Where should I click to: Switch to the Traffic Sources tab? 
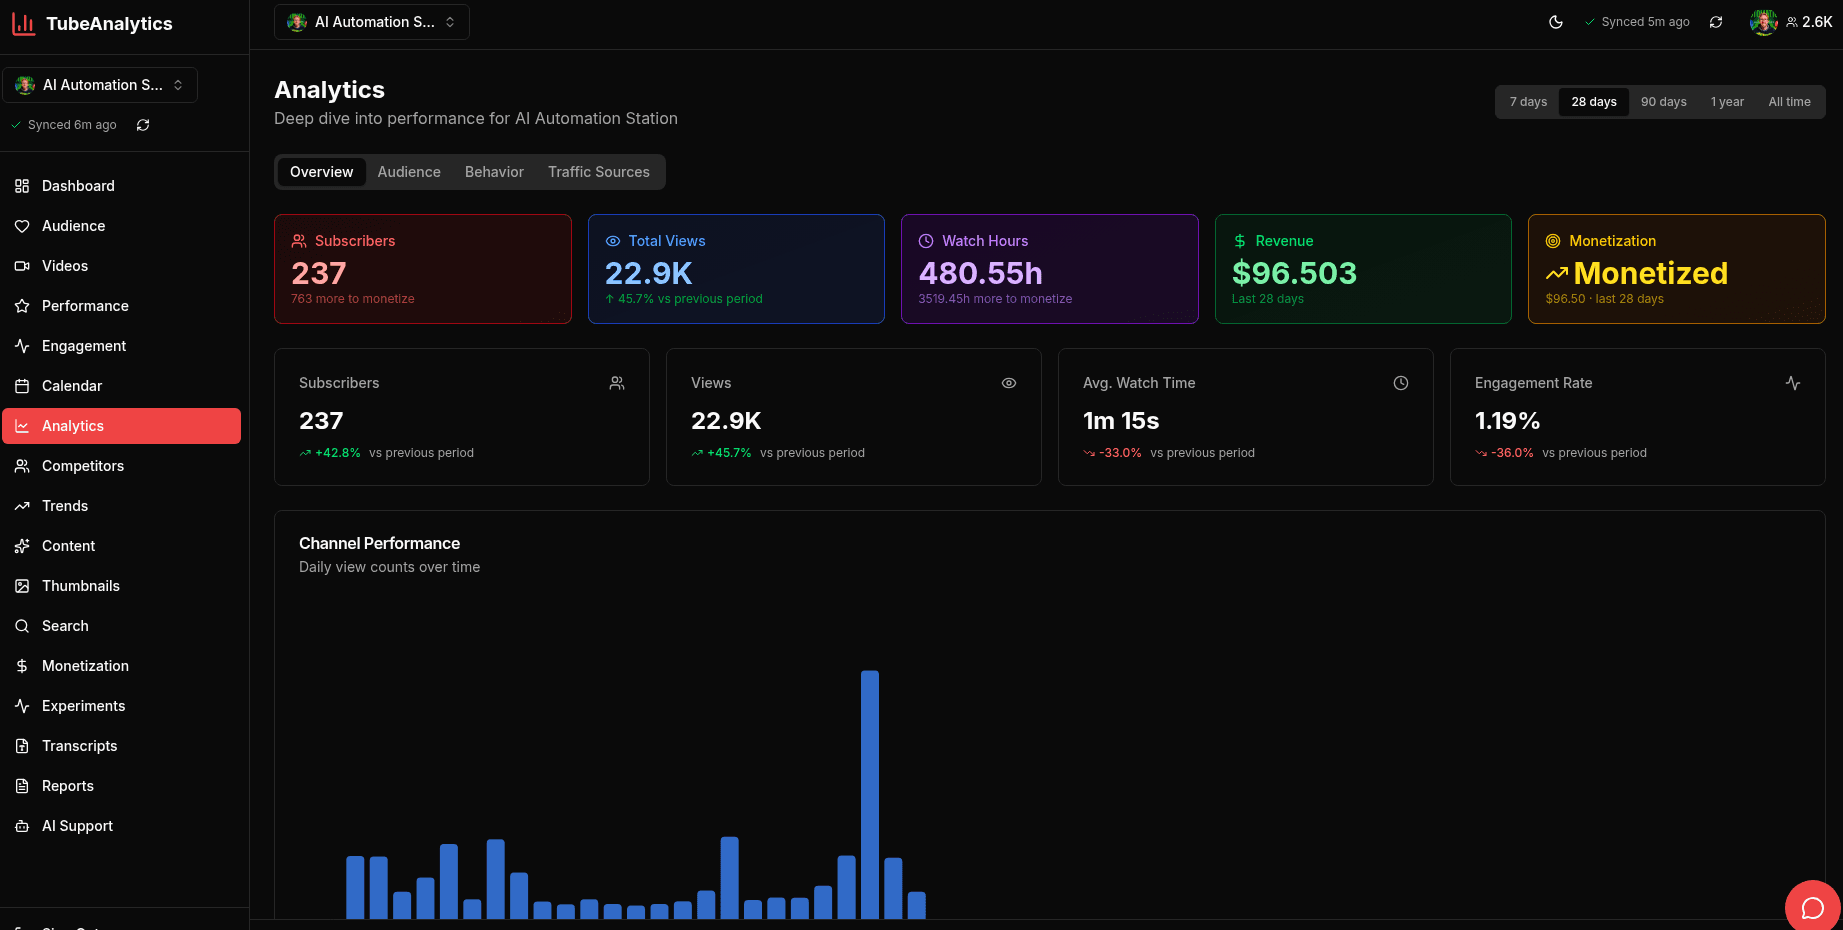click(598, 171)
